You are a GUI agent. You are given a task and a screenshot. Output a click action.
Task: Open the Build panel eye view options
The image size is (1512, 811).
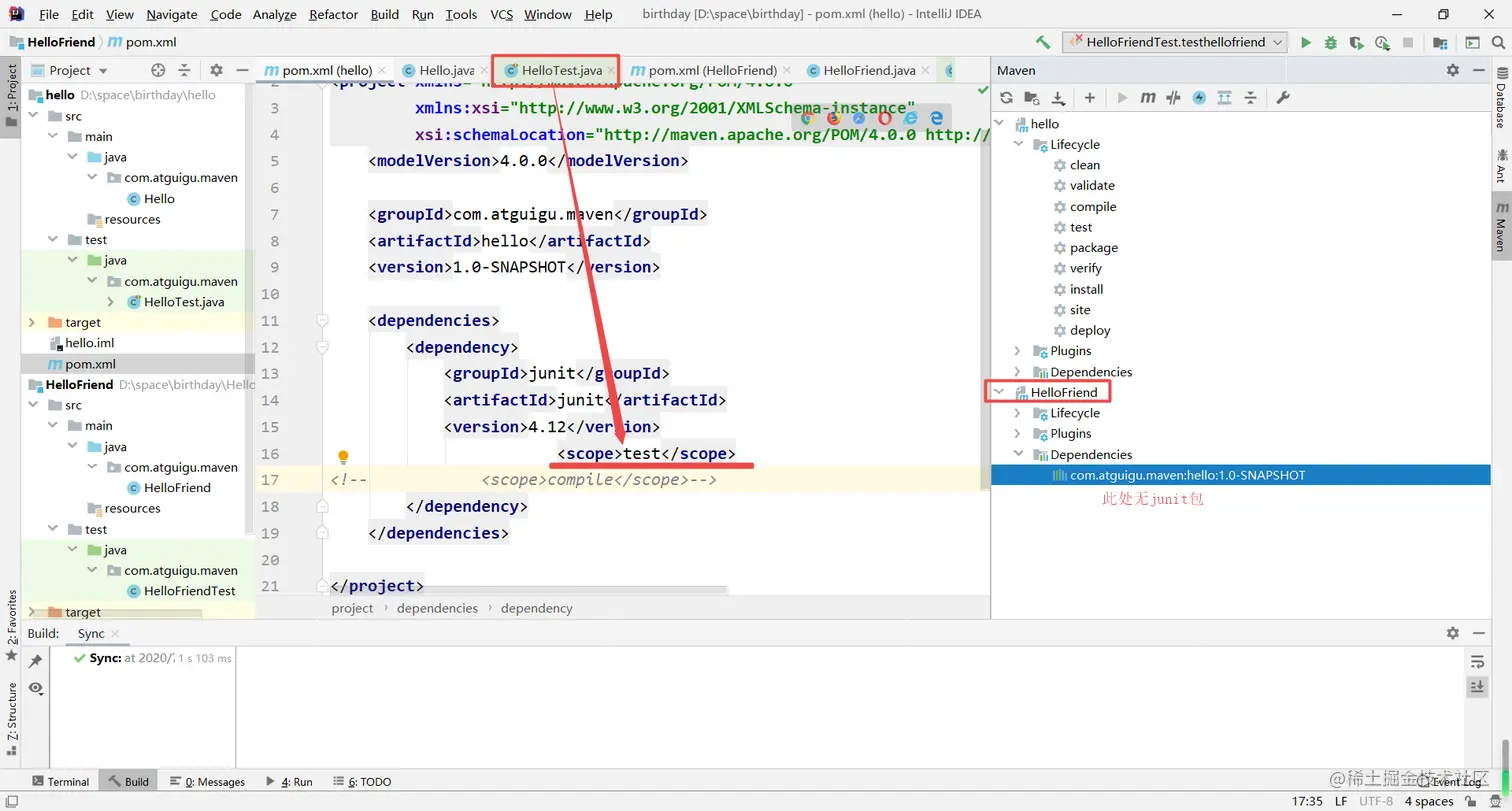coord(35,688)
